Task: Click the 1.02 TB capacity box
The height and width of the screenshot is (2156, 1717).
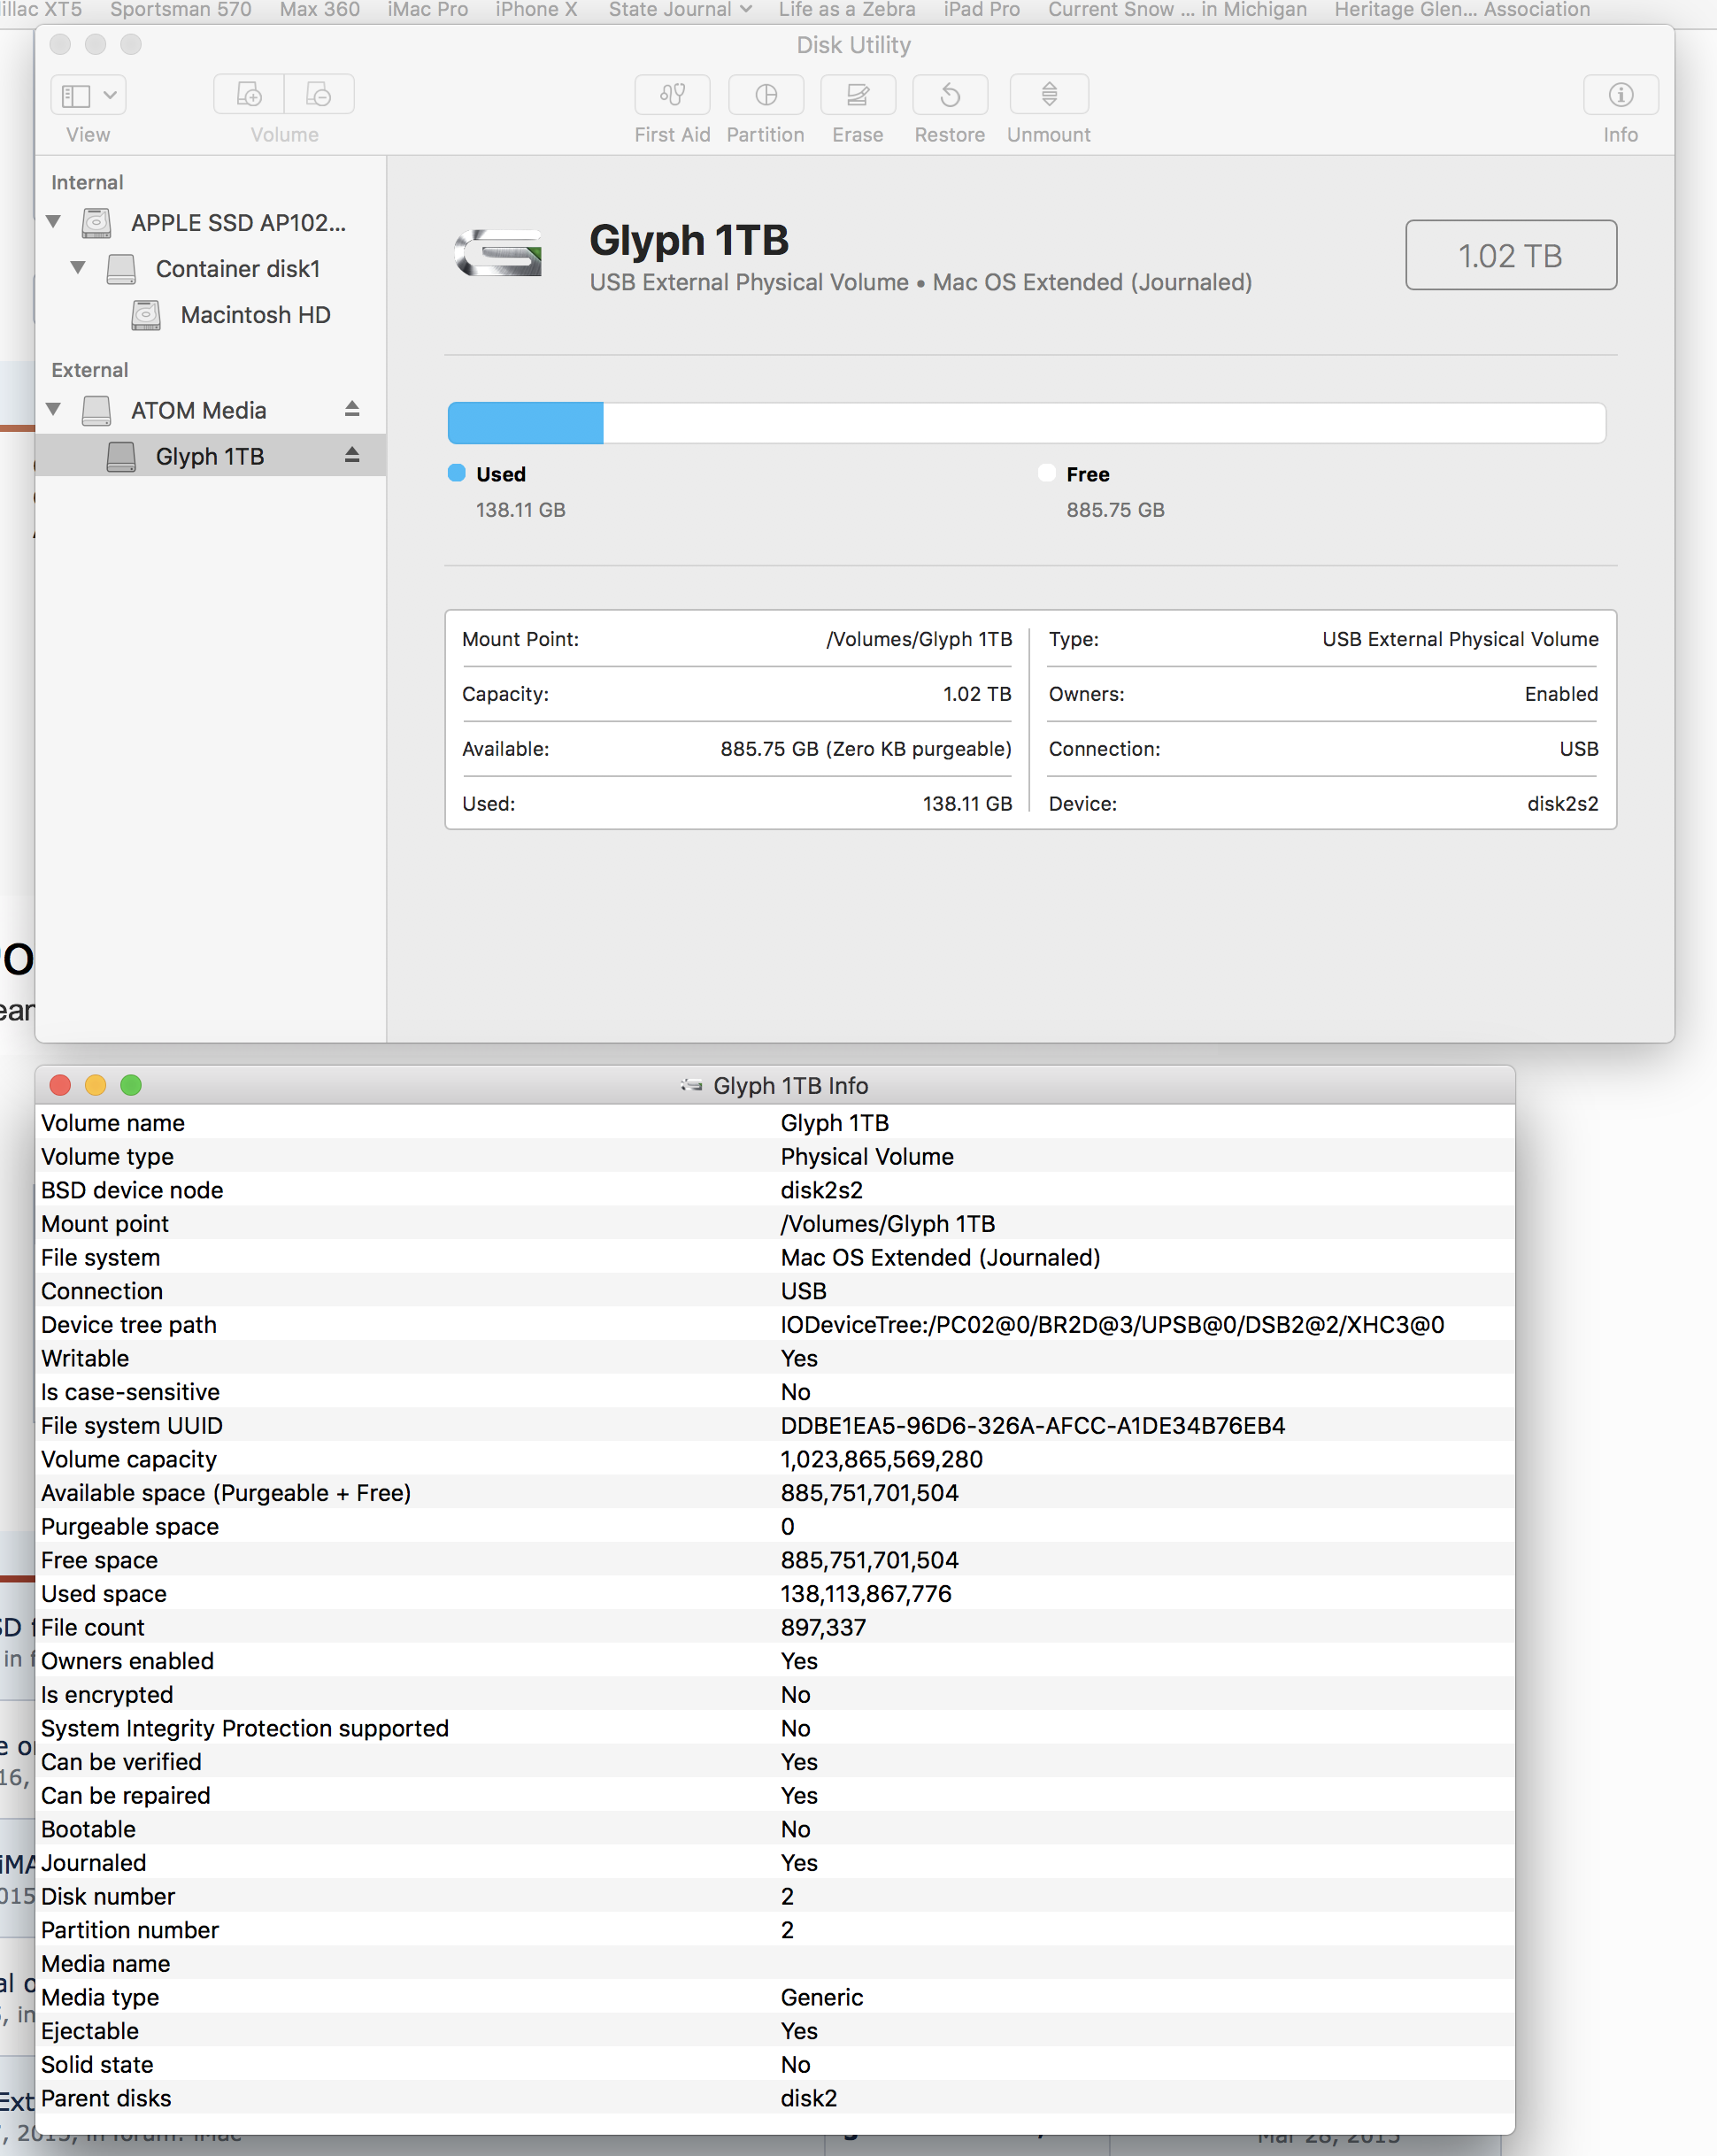Action: point(1511,255)
